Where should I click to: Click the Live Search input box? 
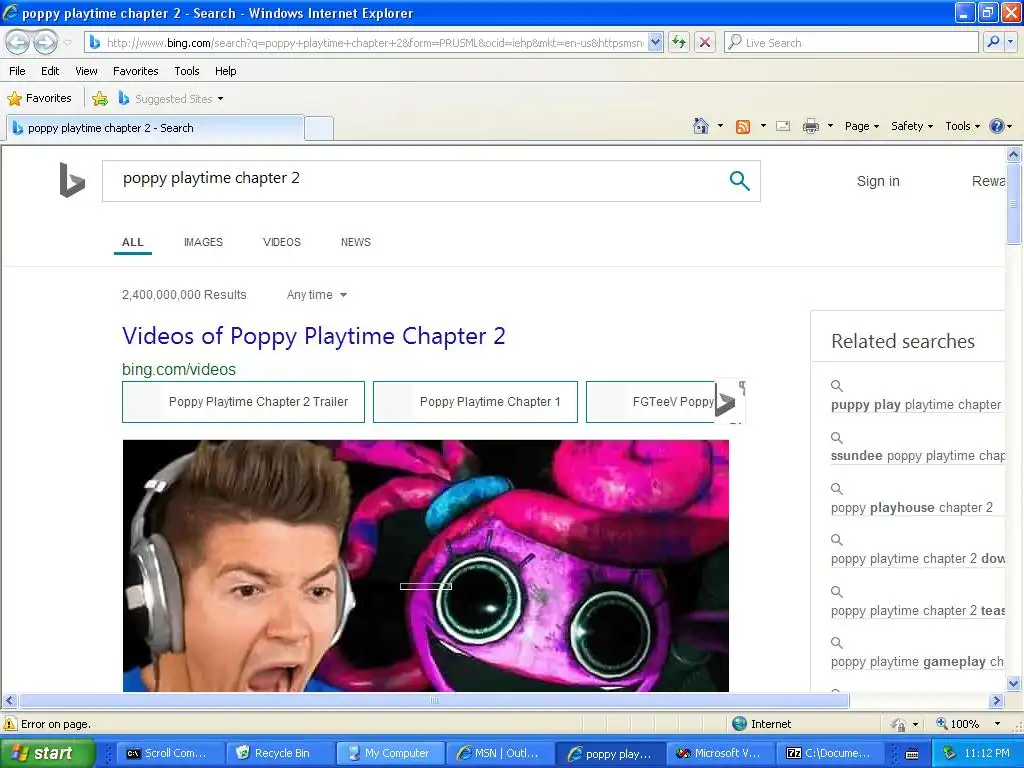click(851, 42)
